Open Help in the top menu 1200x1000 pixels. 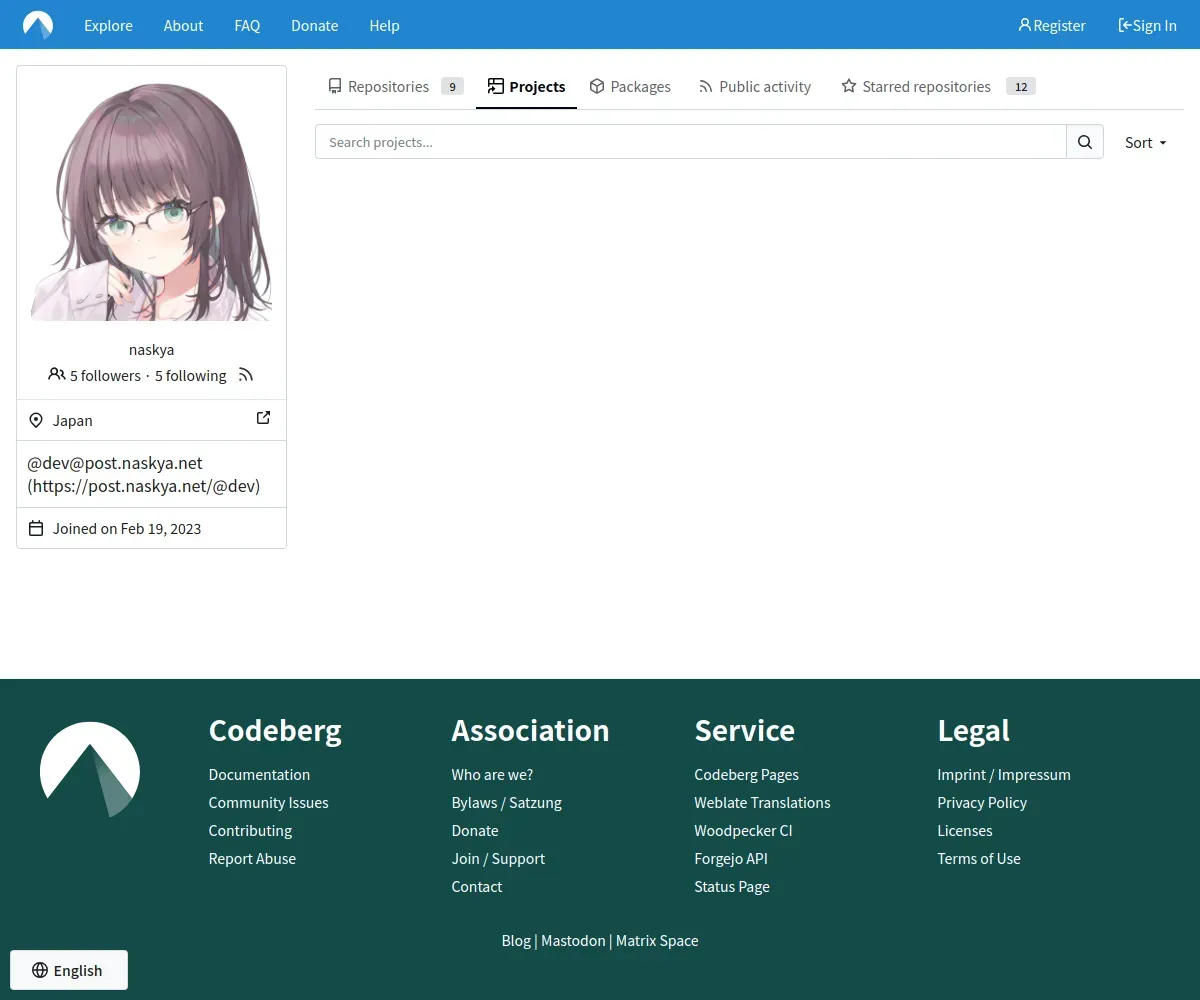(x=384, y=25)
